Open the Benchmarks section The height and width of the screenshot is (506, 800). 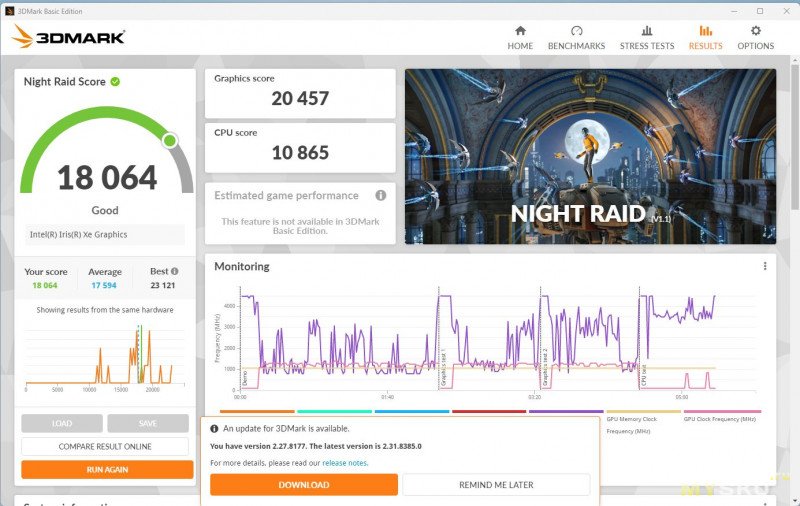coord(577,38)
